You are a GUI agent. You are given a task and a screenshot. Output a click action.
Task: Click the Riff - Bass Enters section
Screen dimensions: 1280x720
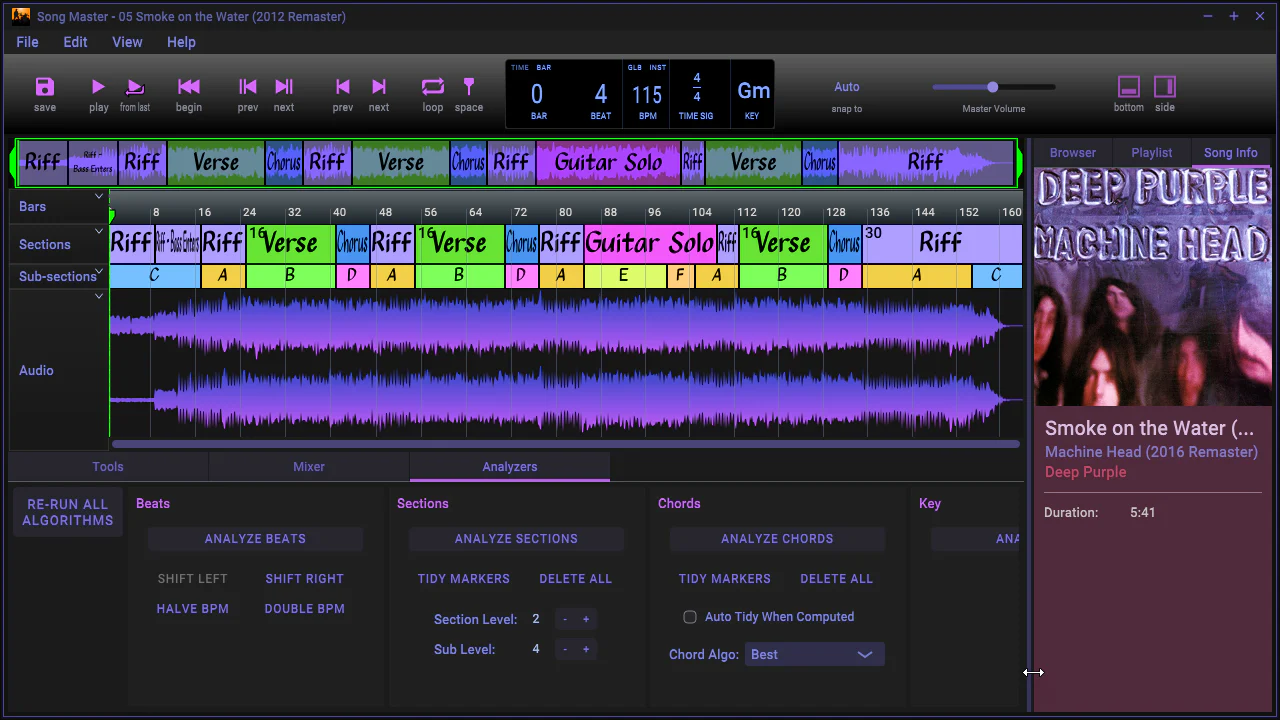(x=177, y=243)
